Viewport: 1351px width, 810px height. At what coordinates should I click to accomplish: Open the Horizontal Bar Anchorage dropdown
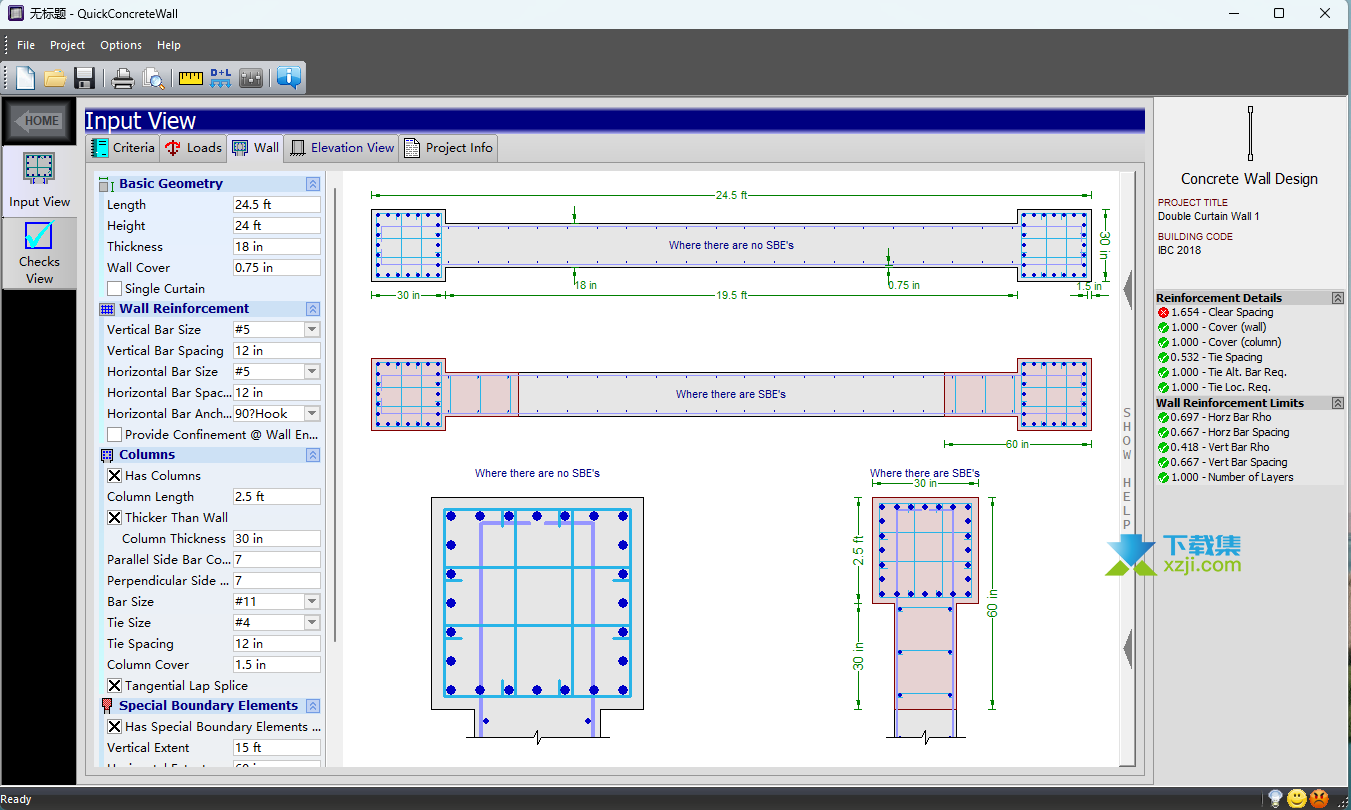coord(312,414)
